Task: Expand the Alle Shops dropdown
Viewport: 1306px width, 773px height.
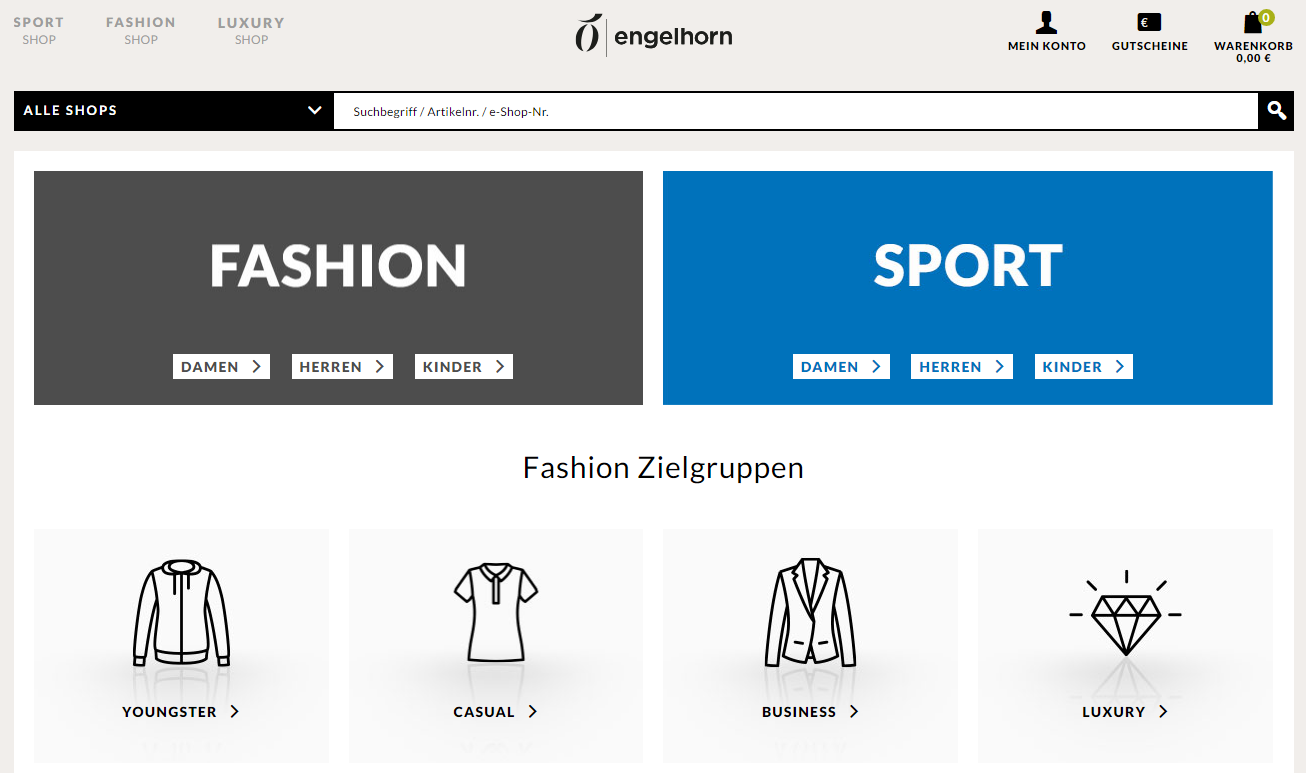Action: point(174,110)
